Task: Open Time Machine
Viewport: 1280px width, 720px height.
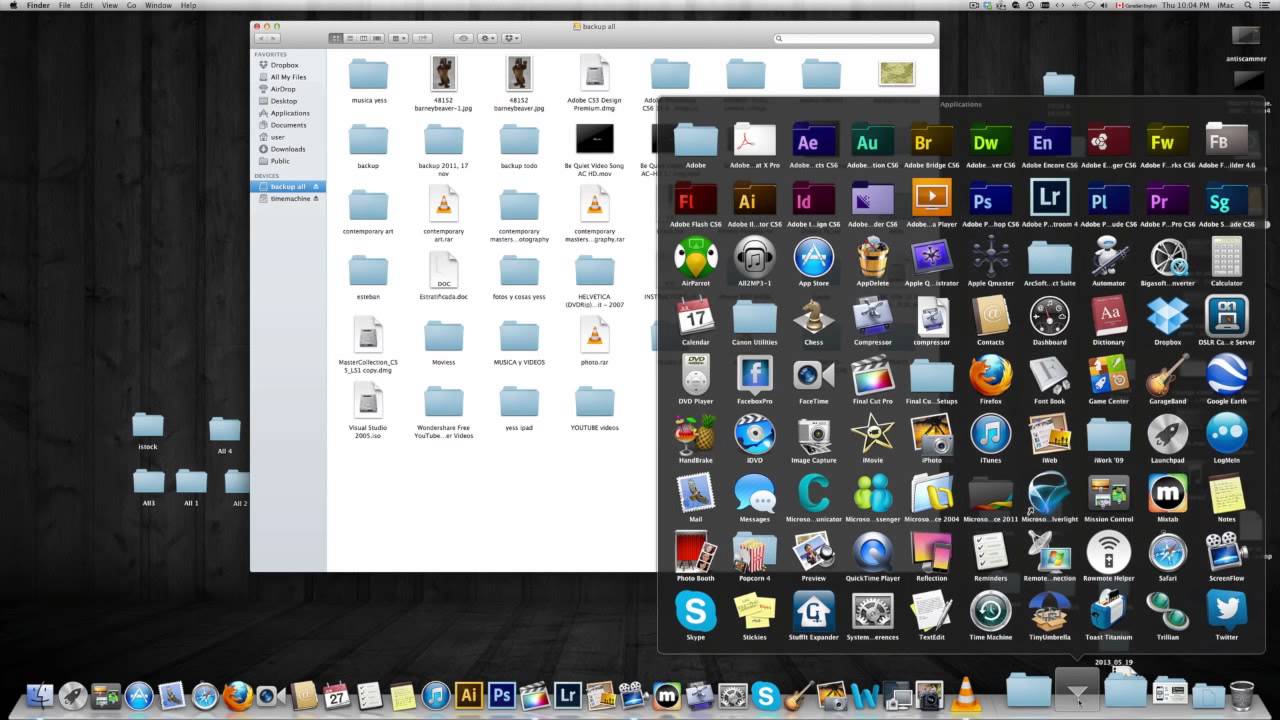Action: [990, 612]
